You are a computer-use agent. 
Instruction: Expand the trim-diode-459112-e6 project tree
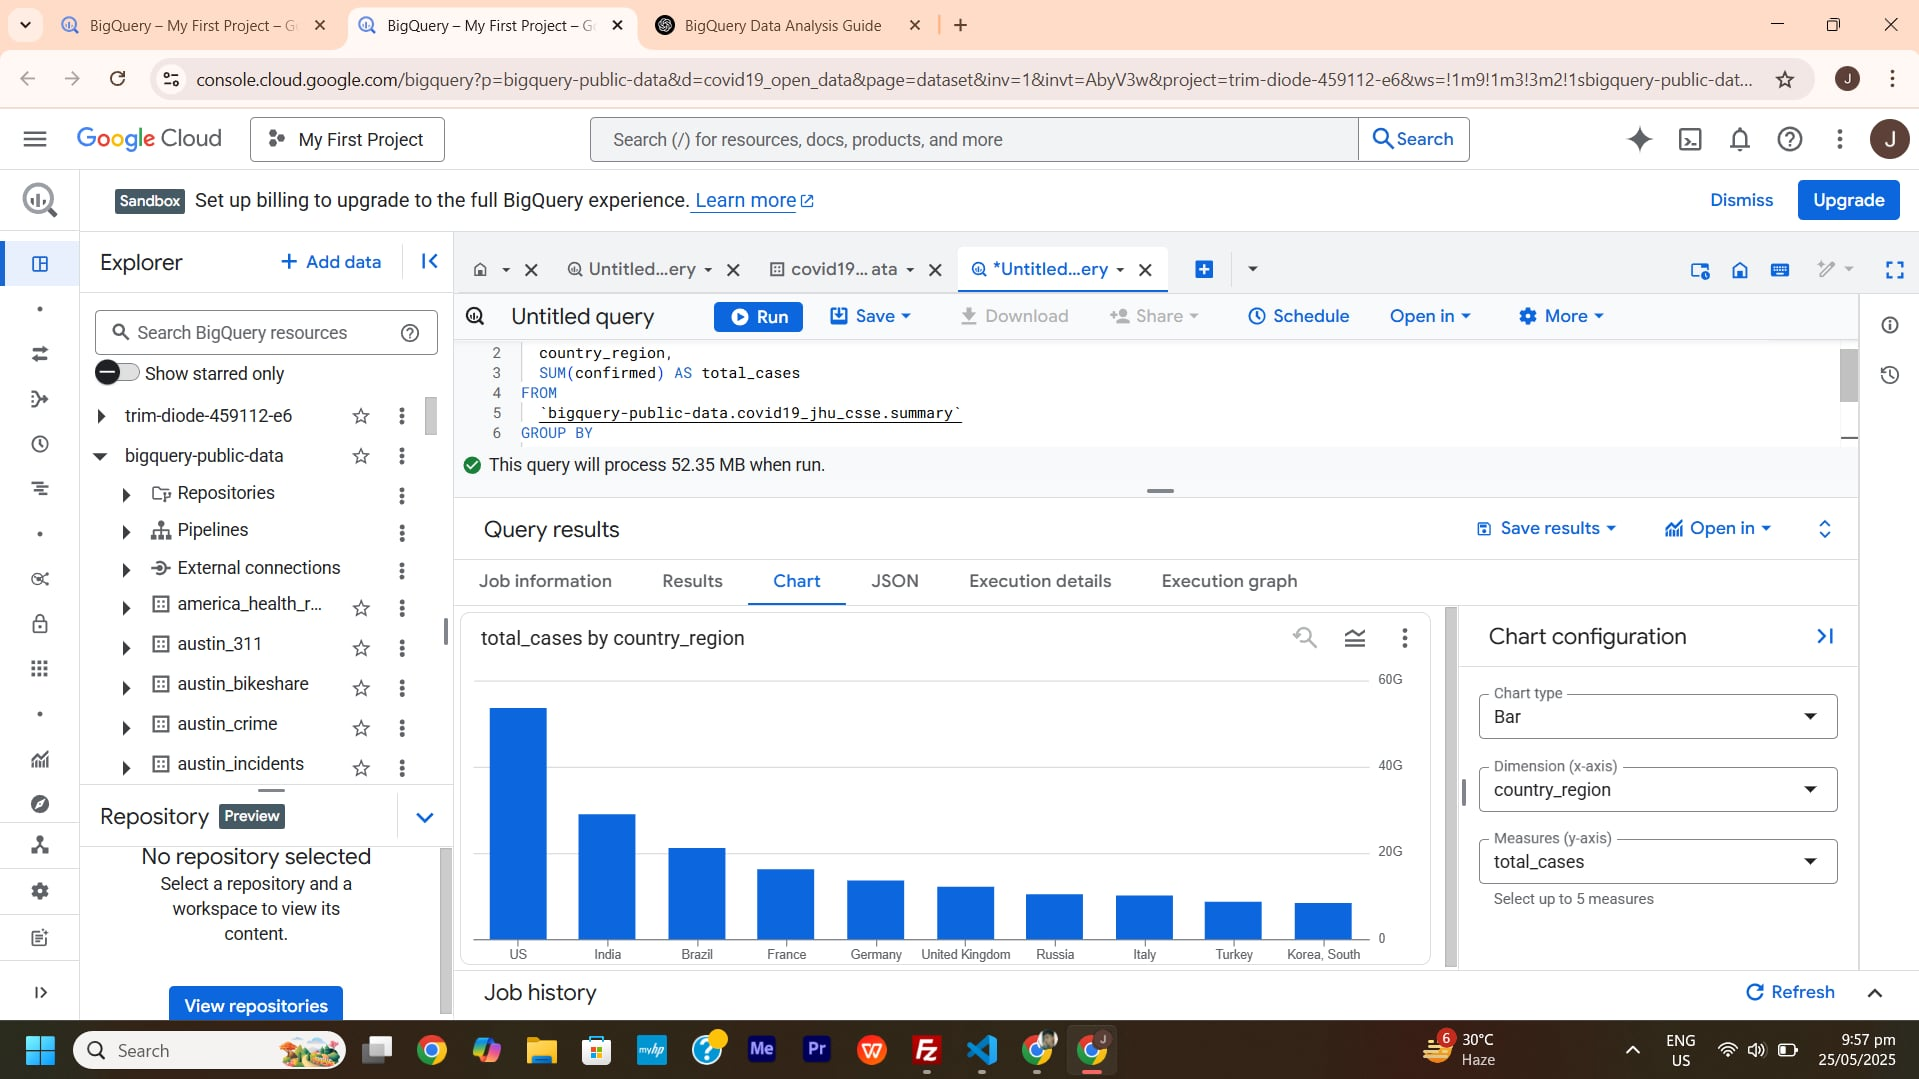coord(100,416)
